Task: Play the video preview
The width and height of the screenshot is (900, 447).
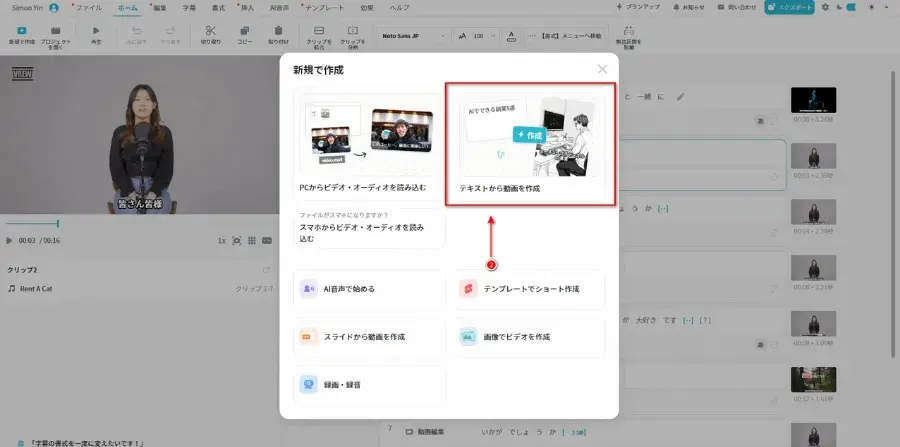Action: coord(9,241)
